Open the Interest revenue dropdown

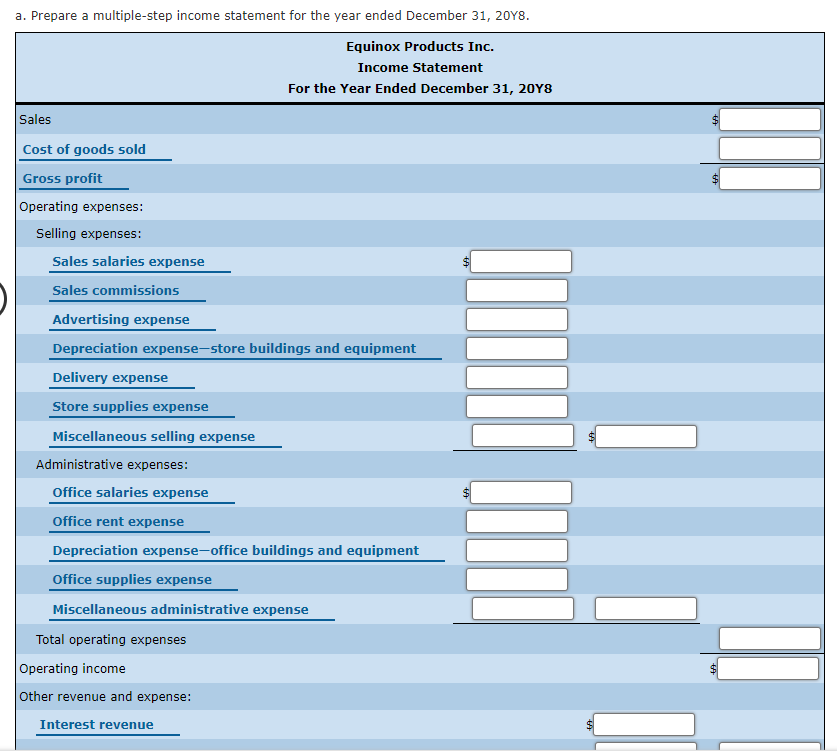pos(108,725)
